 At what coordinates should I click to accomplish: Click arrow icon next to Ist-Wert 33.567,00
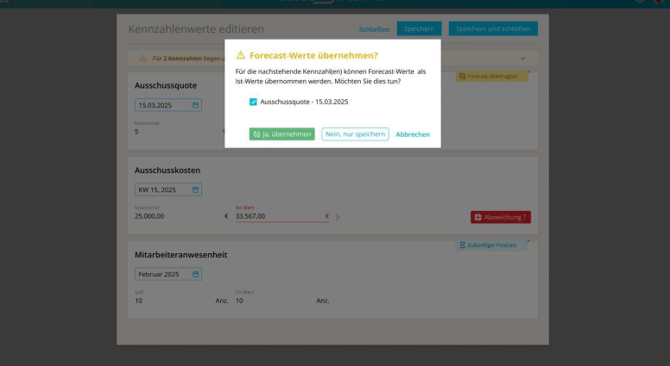338,217
